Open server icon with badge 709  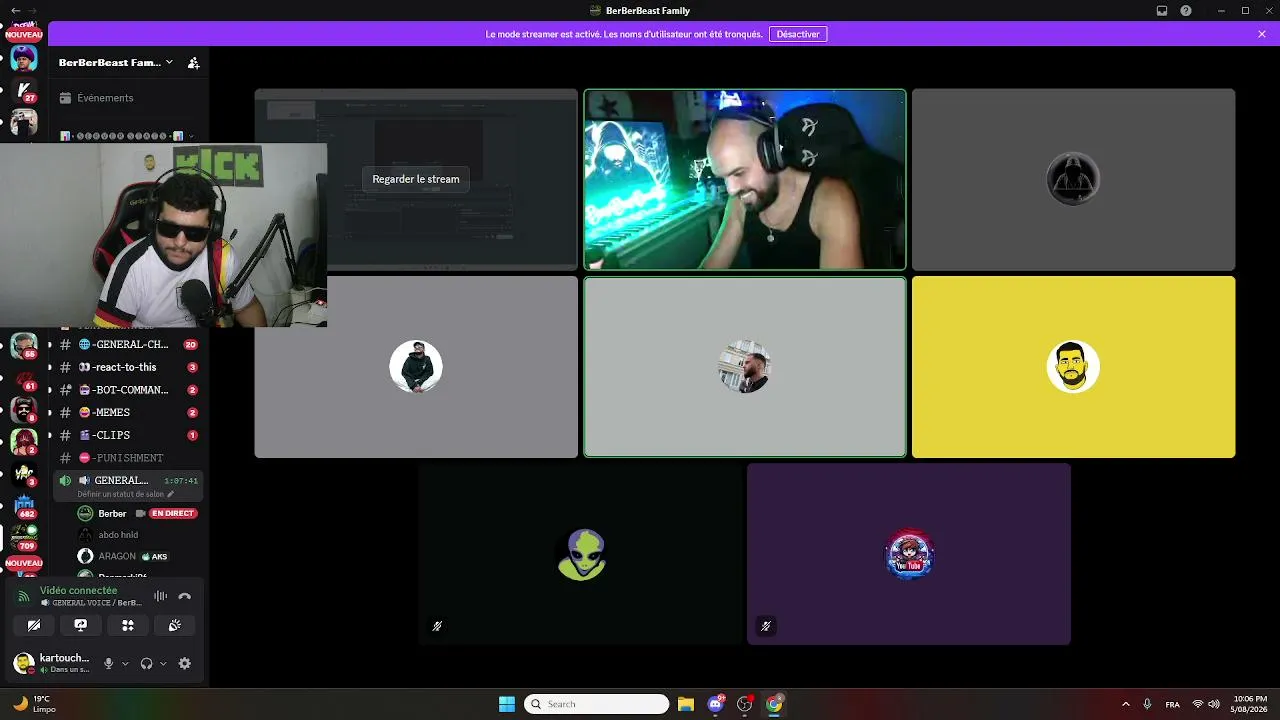(24, 537)
